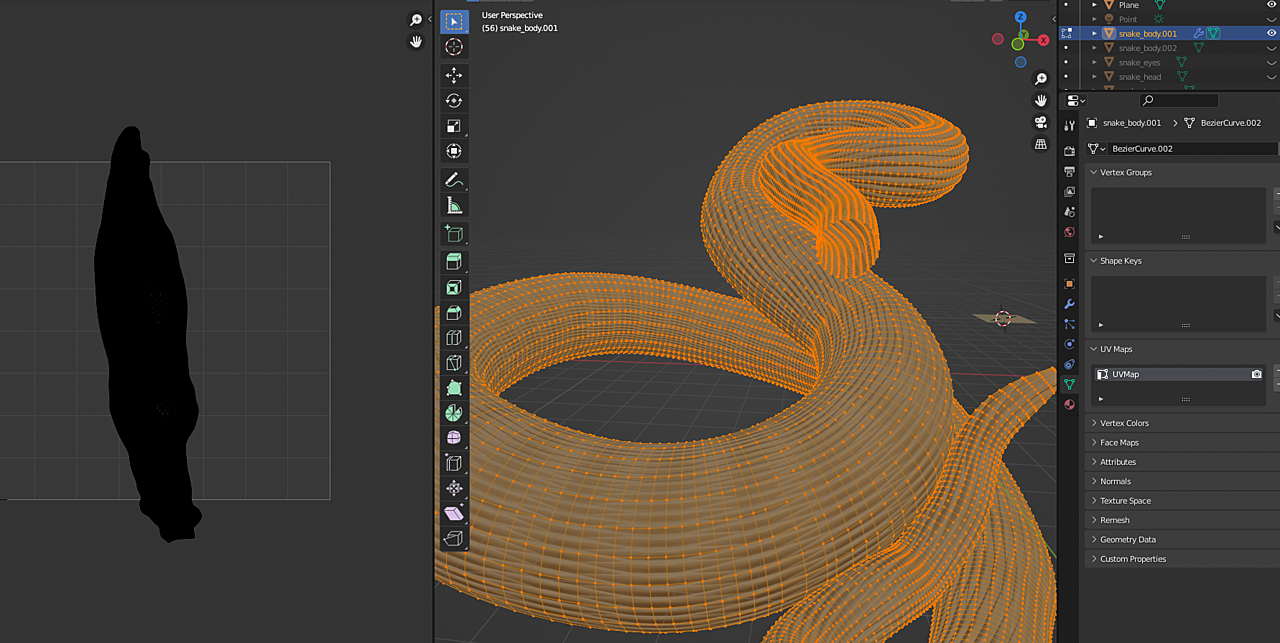
Task: Select the Spin tool
Action: (x=454, y=413)
